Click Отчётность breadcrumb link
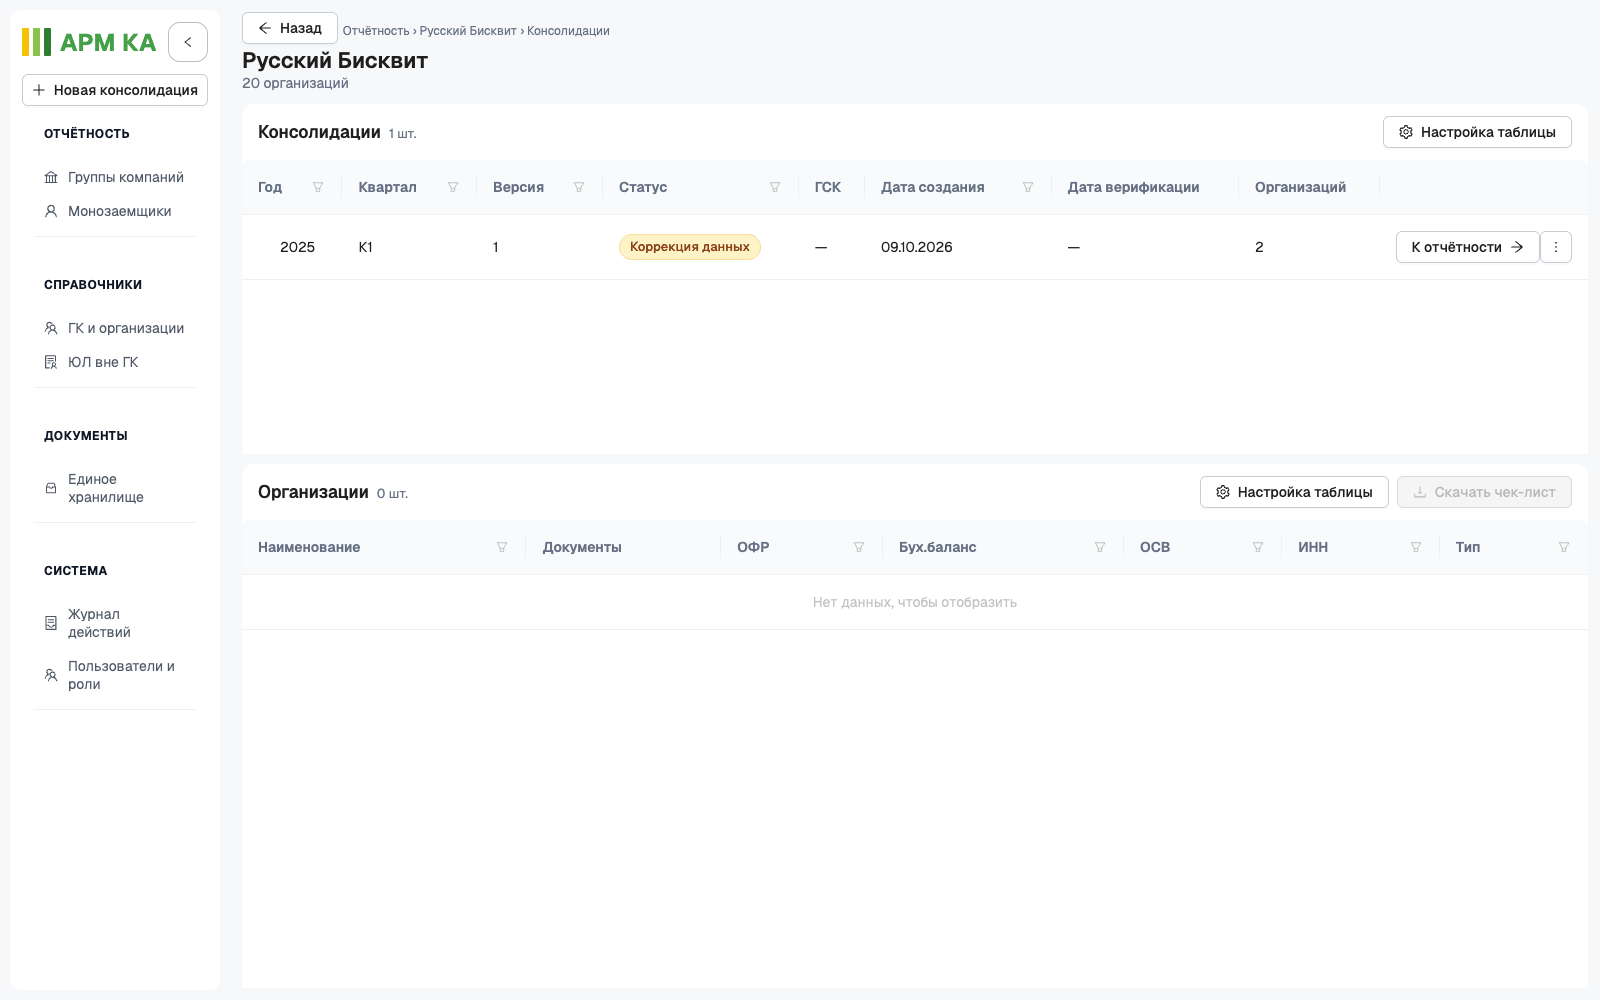1600x1000 pixels. (x=376, y=31)
